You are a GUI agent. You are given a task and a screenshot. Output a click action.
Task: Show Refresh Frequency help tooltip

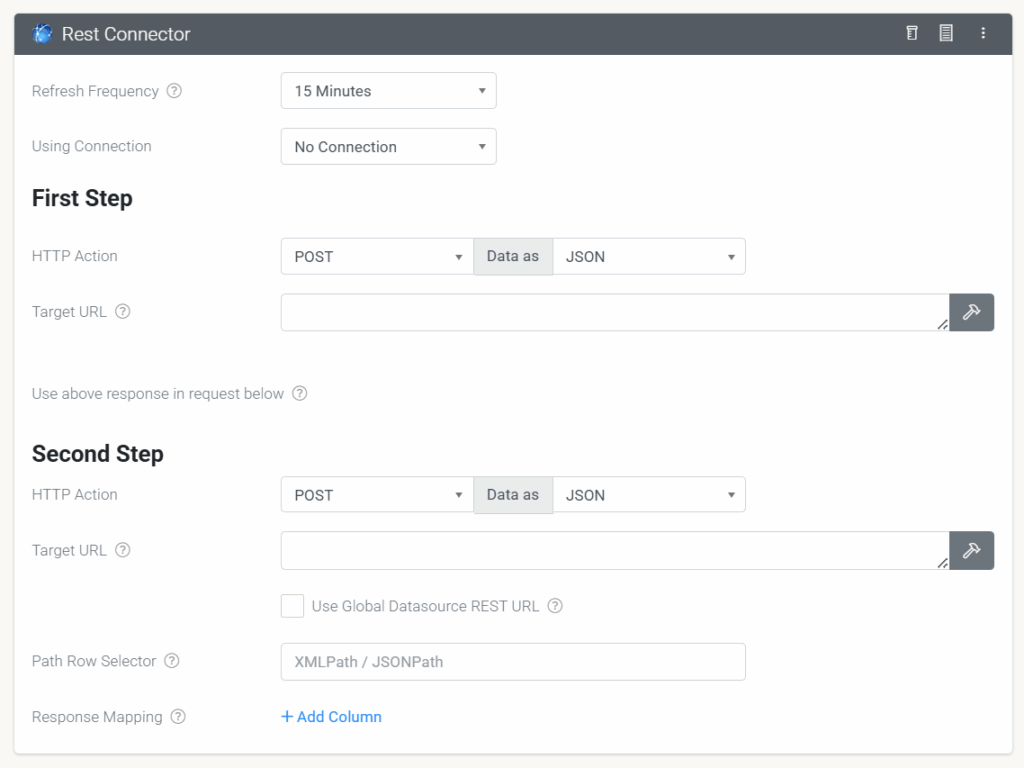(x=174, y=91)
